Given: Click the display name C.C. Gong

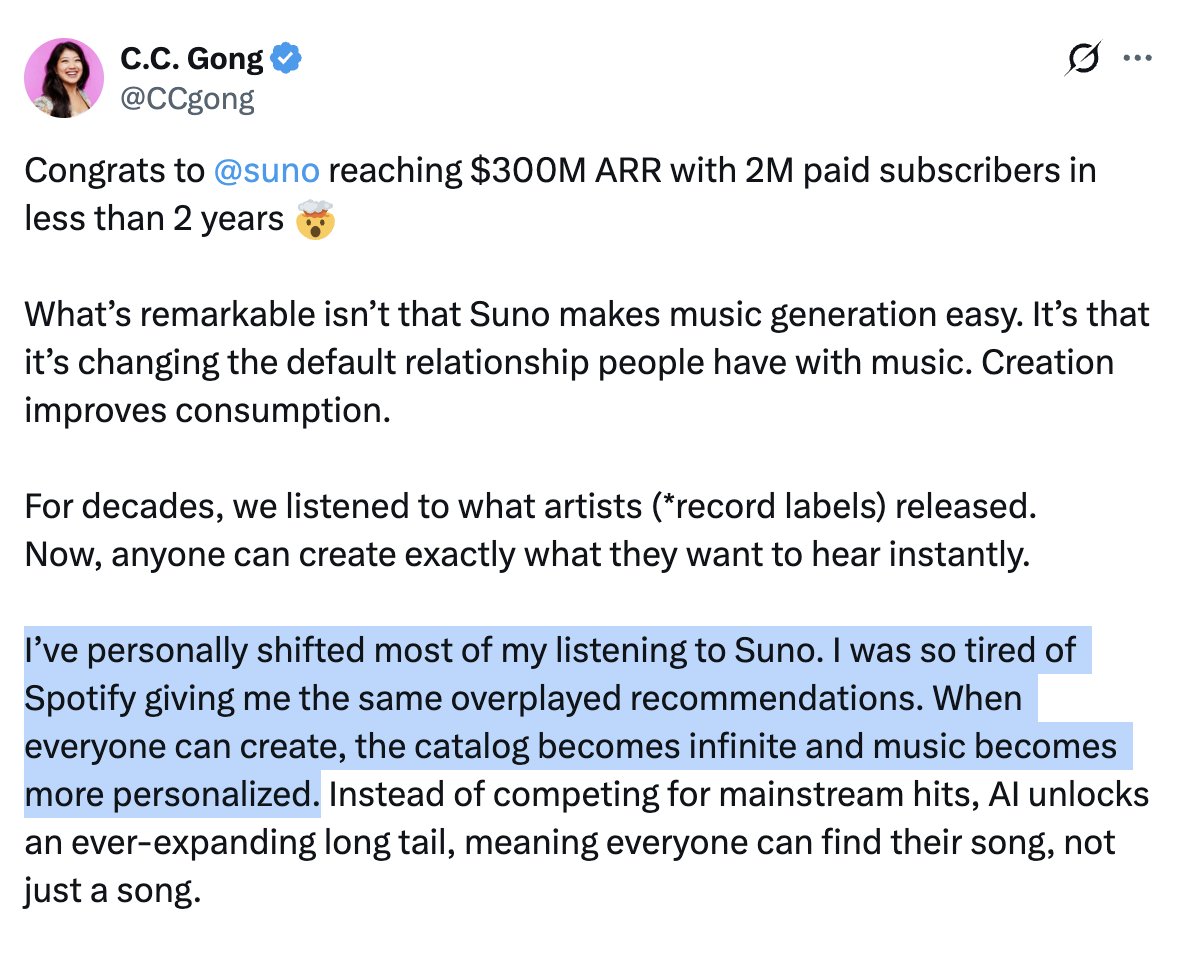Looking at the screenshot, I should click(192, 60).
